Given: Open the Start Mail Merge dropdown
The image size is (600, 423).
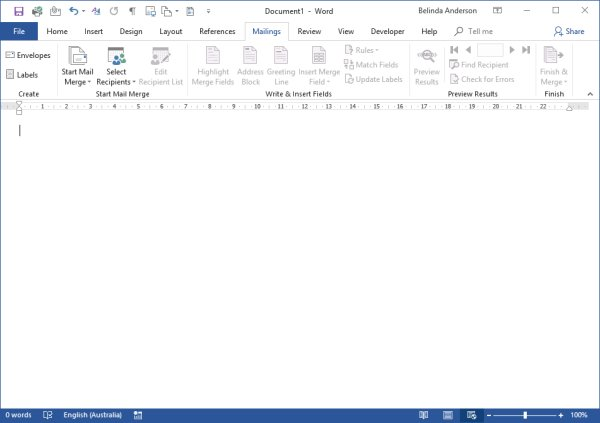Looking at the screenshot, I should [77, 66].
